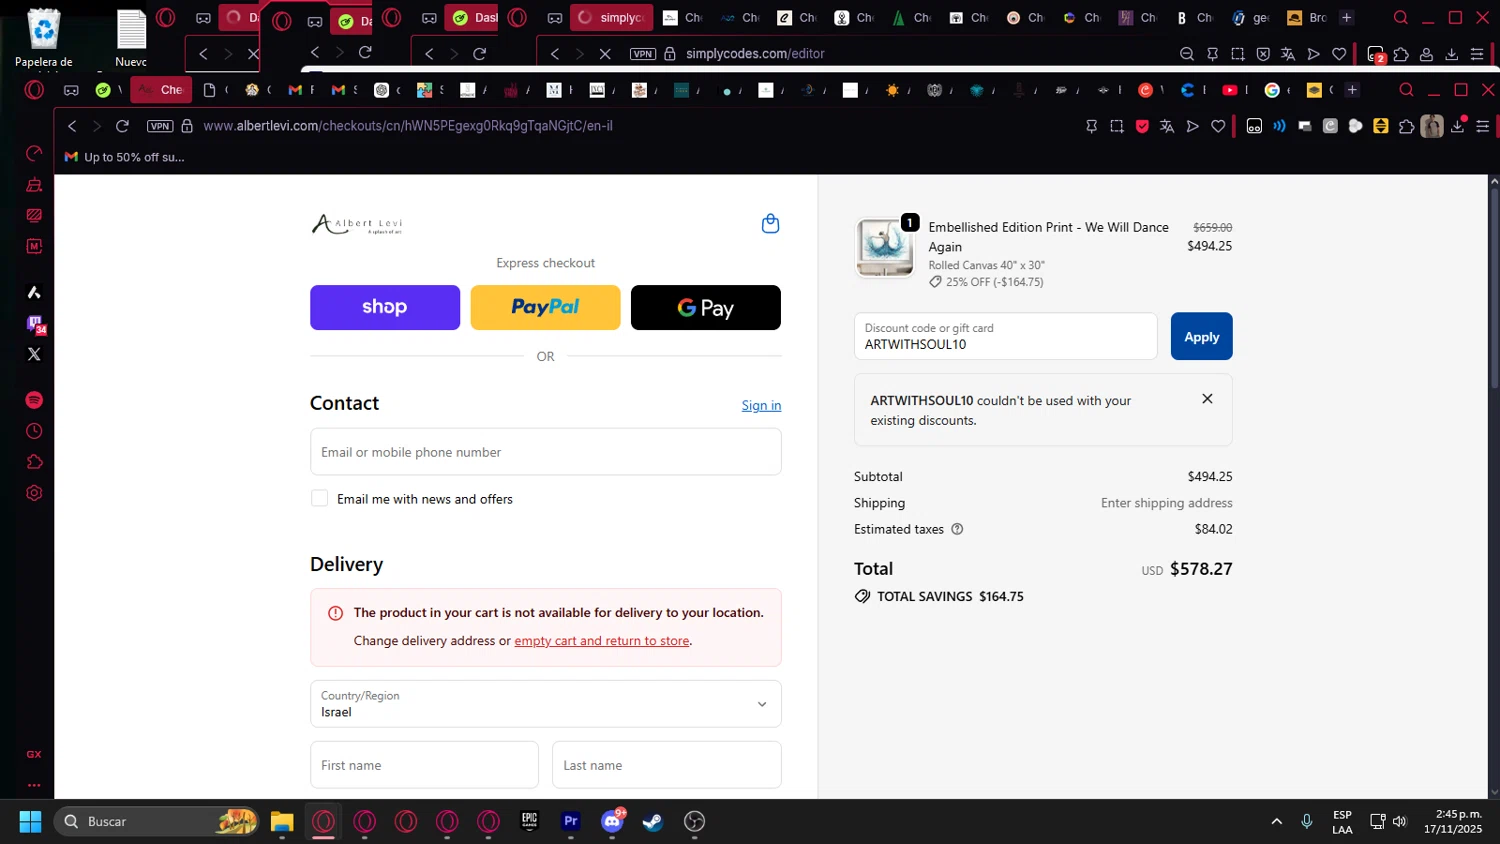Switch to the Google tab

1277,90
